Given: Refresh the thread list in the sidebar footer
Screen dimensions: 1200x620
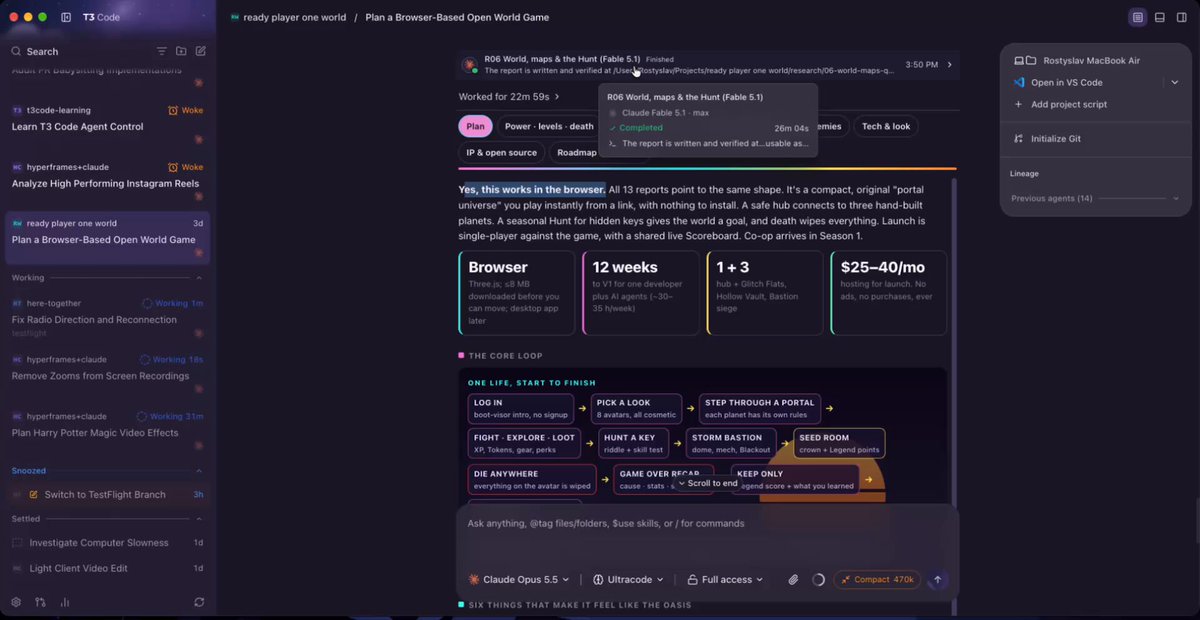Looking at the screenshot, I should tap(199, 602).
